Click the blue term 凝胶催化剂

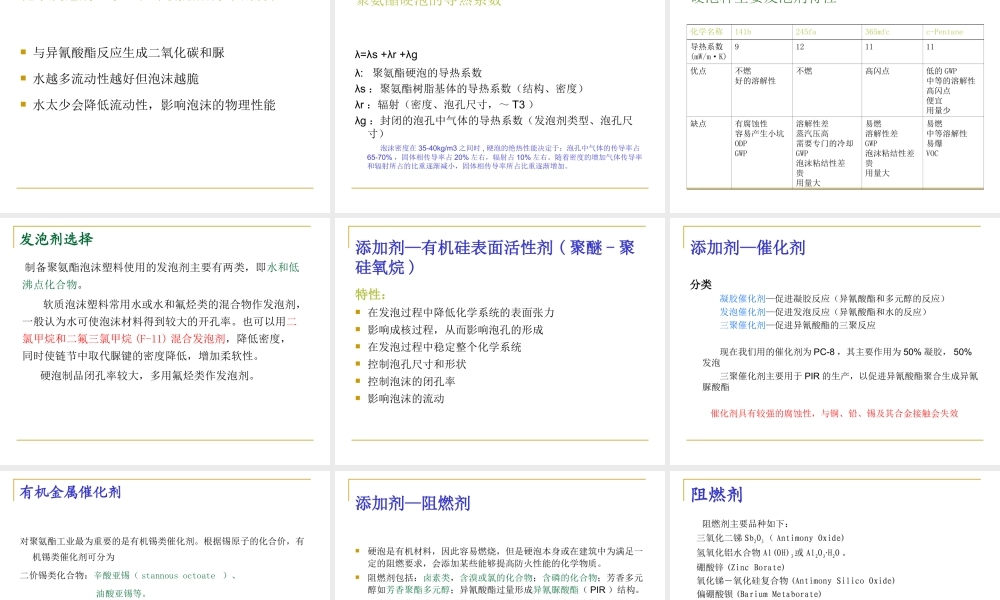tap(742, 298)
